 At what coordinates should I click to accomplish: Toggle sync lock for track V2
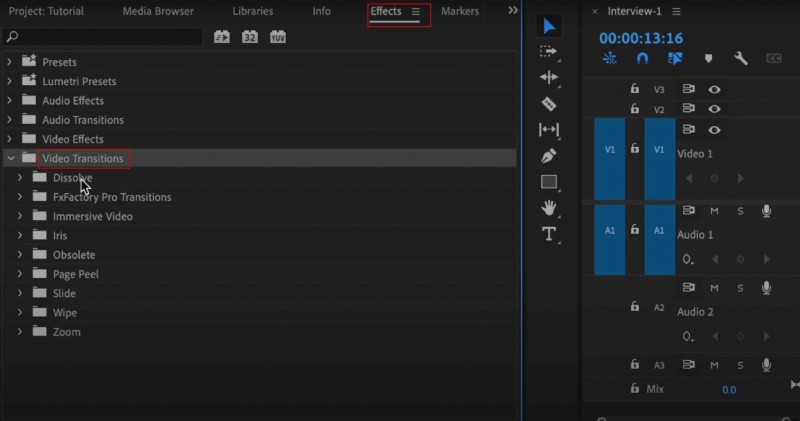(x=688, y=108)
